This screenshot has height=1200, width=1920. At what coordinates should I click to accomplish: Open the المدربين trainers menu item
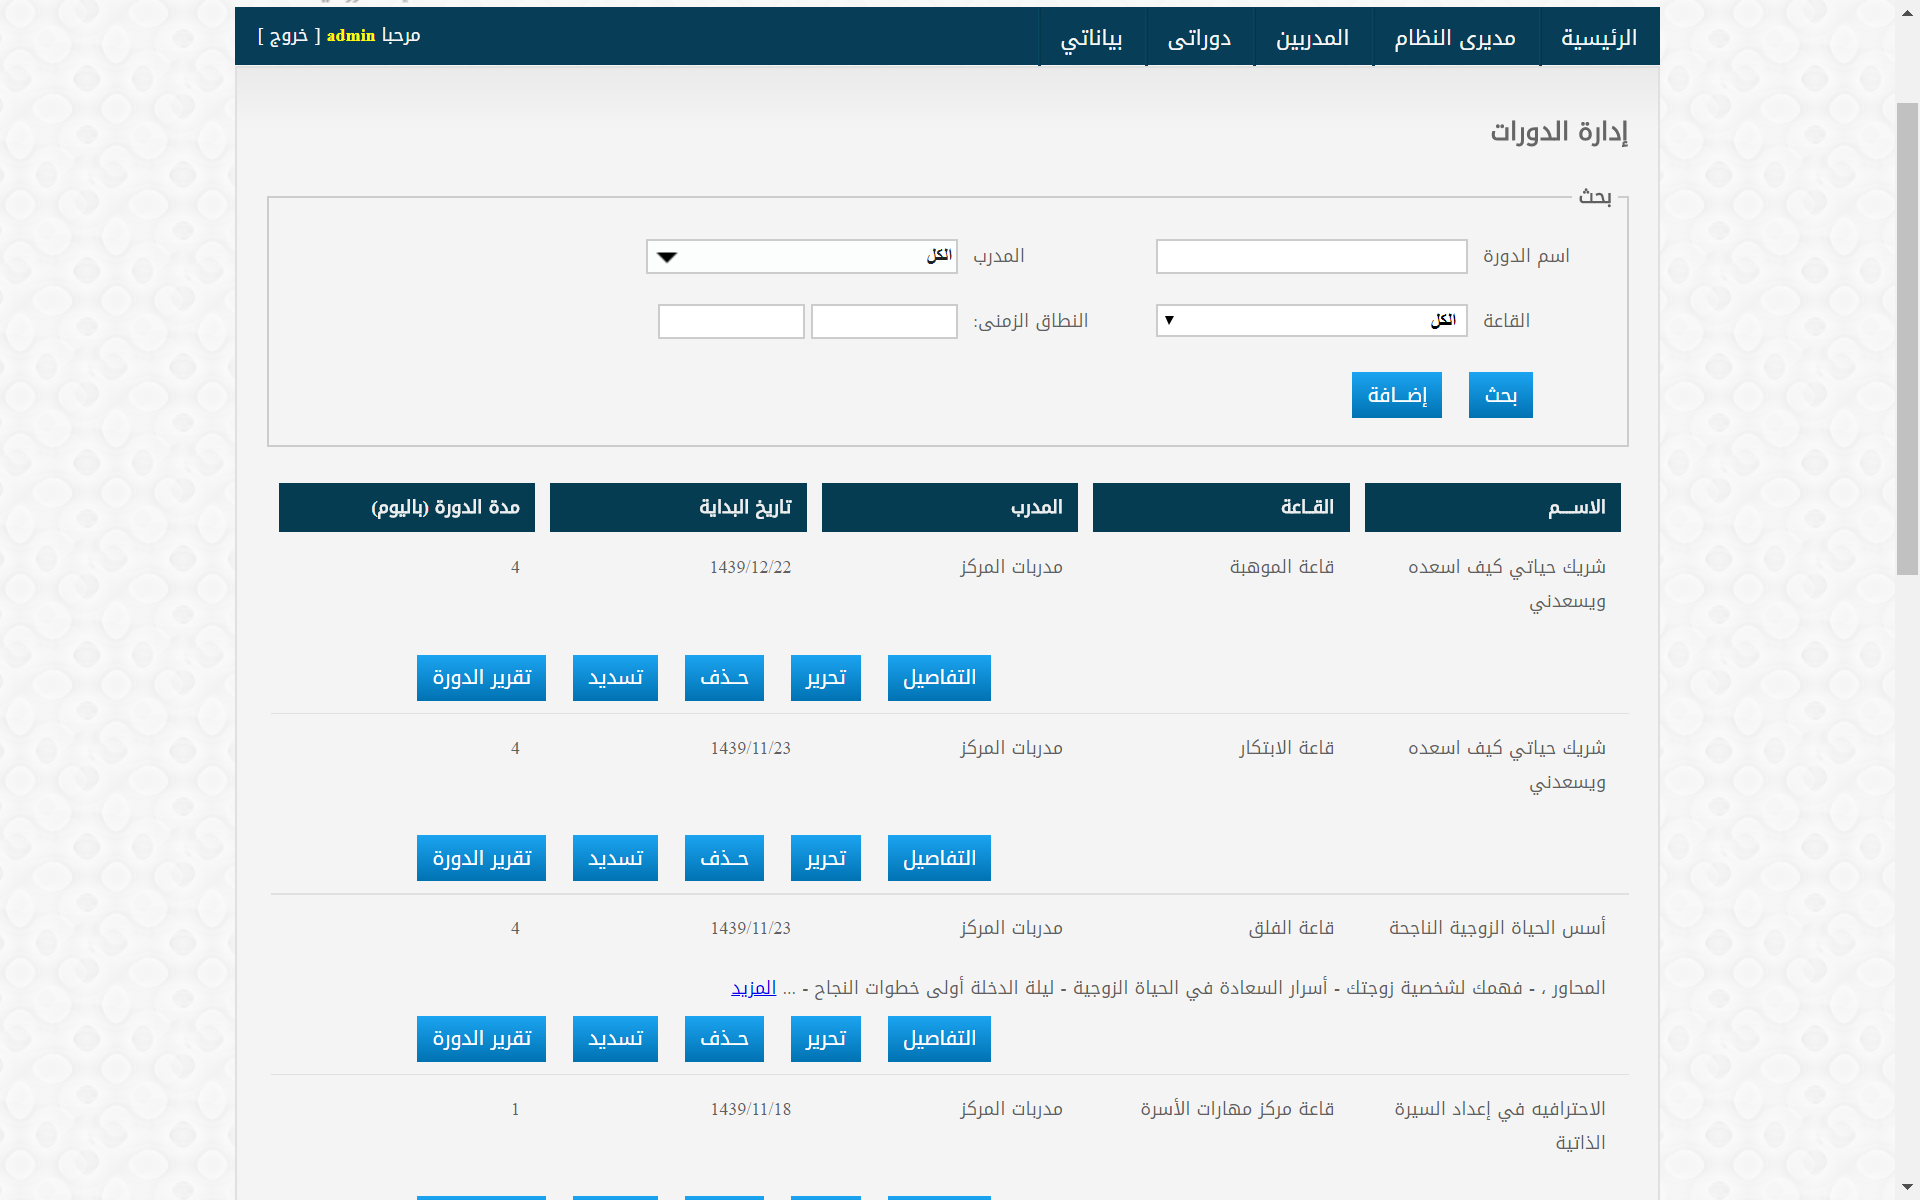point(1312,37)
